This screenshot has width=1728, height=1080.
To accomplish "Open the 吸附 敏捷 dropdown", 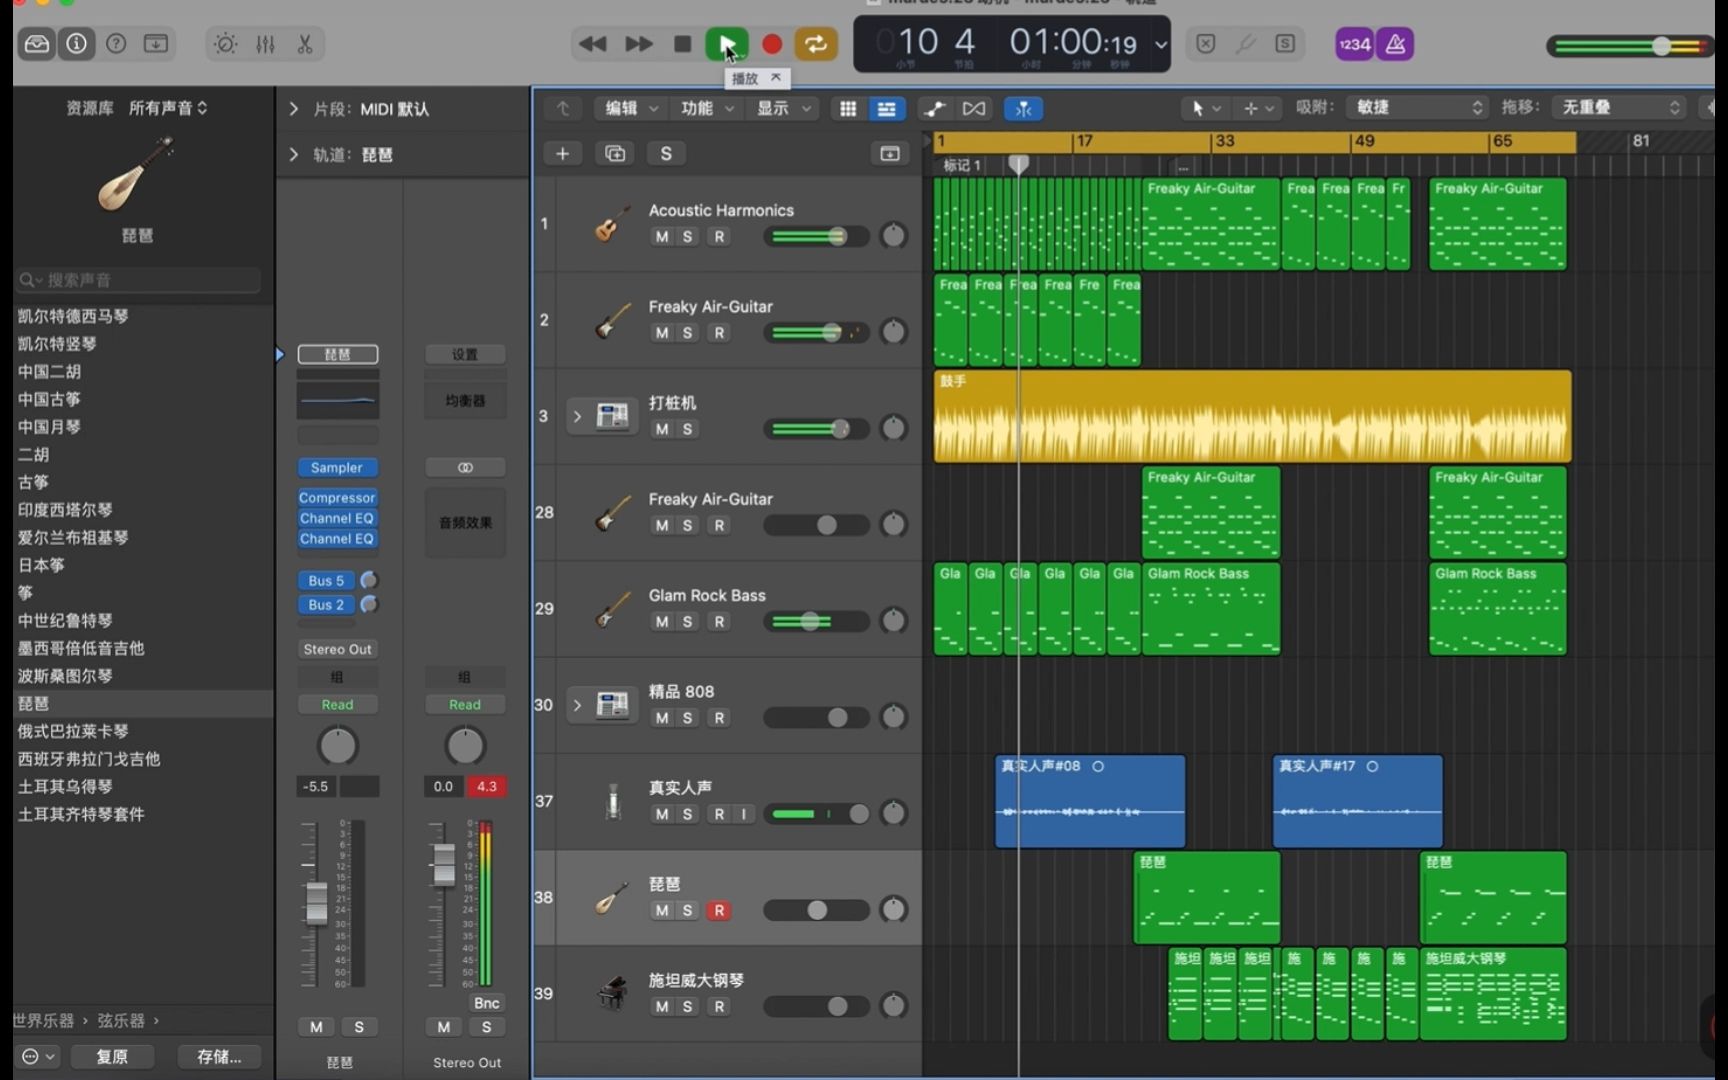I will [1418, 108].
